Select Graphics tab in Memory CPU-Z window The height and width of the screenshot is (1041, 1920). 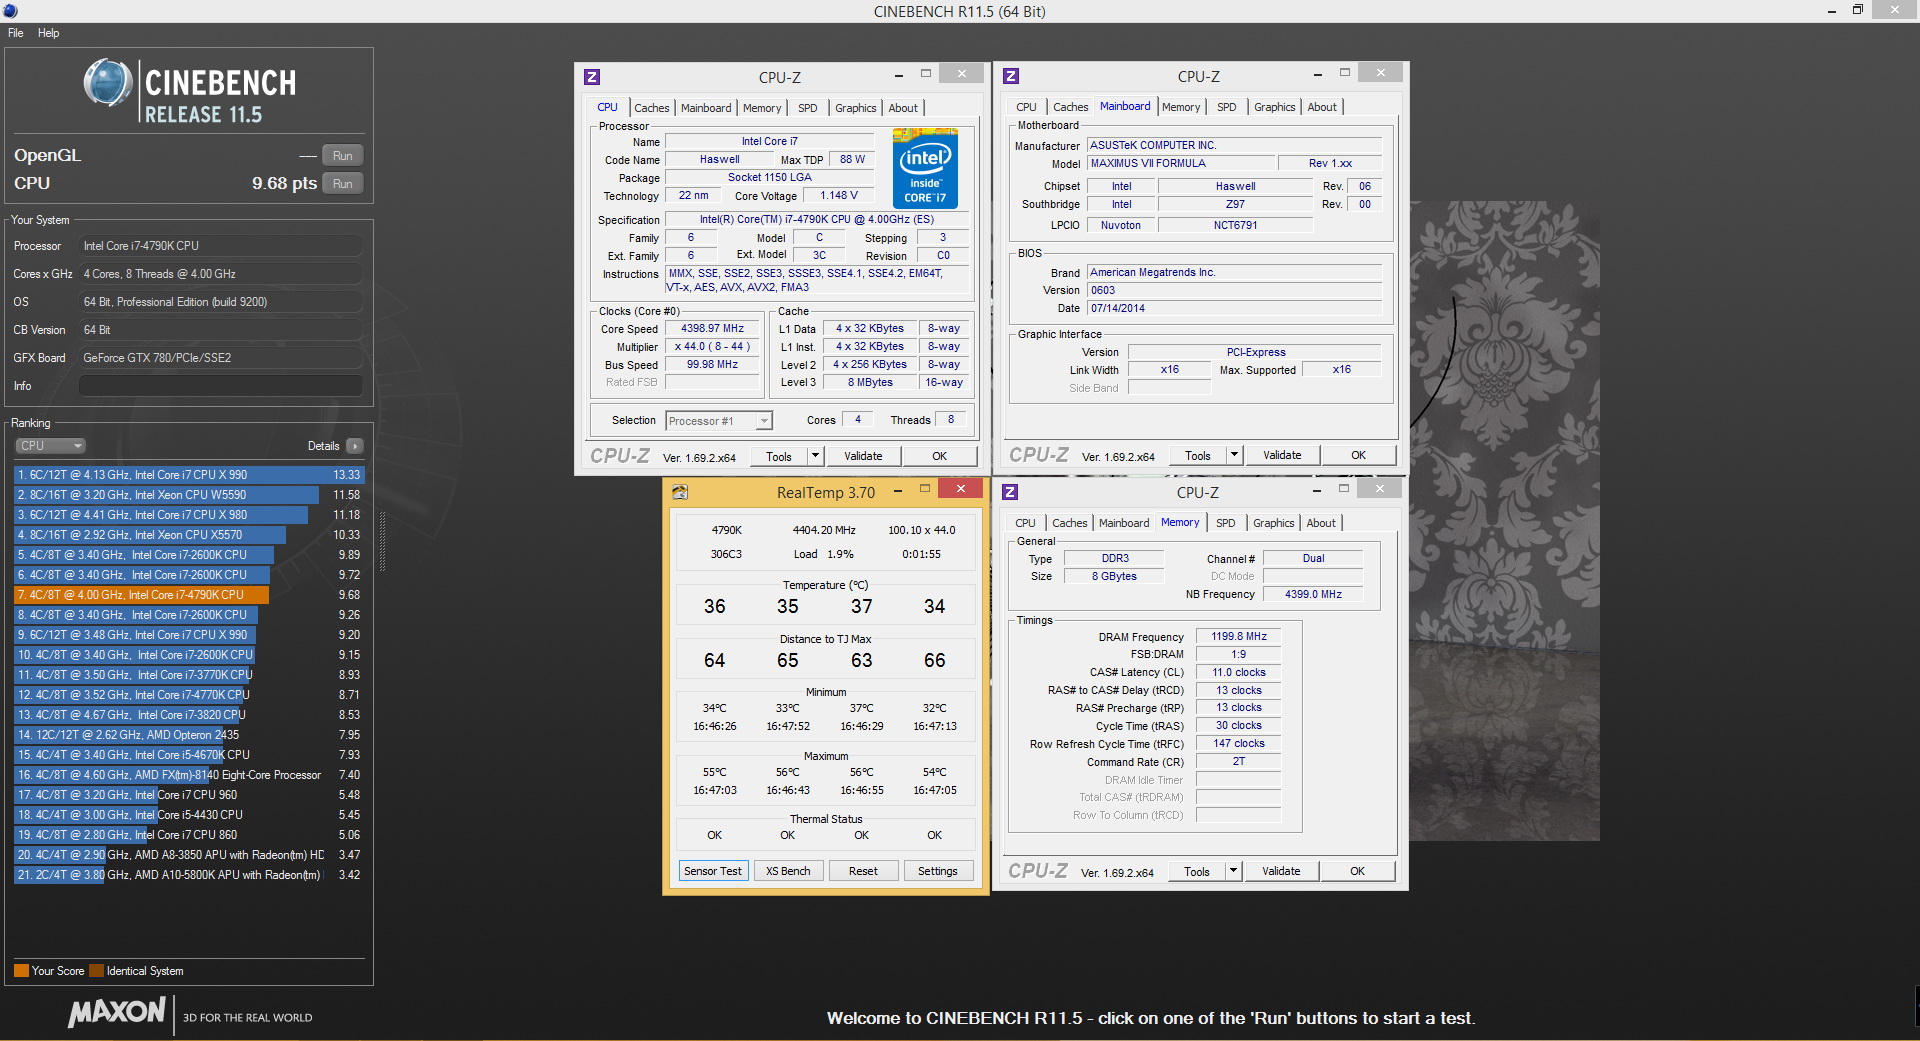pos(1274,523)
